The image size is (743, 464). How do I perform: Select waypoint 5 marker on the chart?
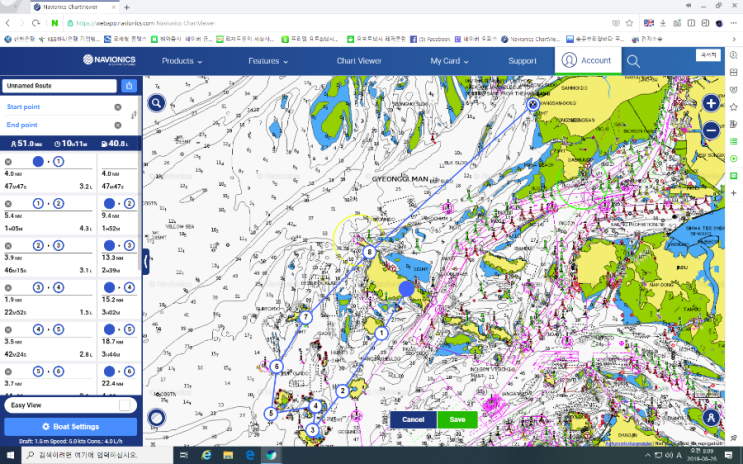tap(271, 413)
